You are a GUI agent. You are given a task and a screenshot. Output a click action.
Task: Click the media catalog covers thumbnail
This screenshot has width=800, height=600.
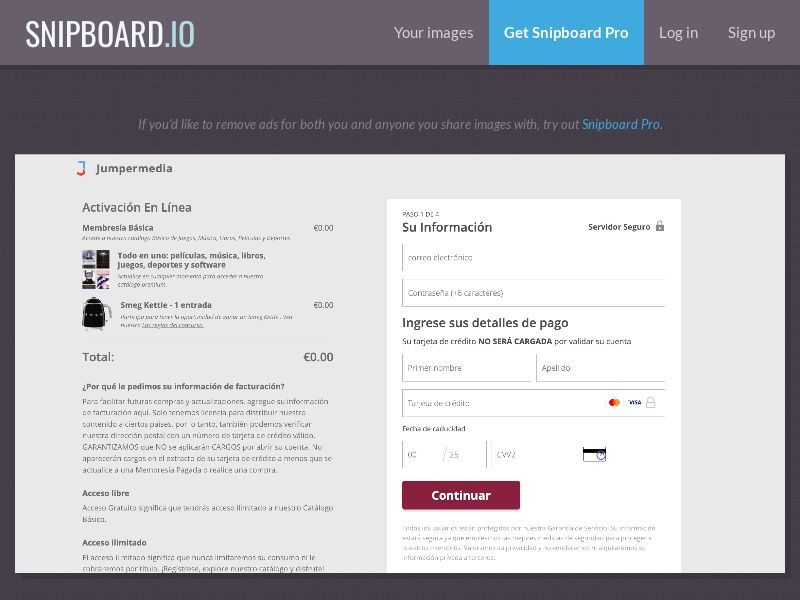(95, 270)
